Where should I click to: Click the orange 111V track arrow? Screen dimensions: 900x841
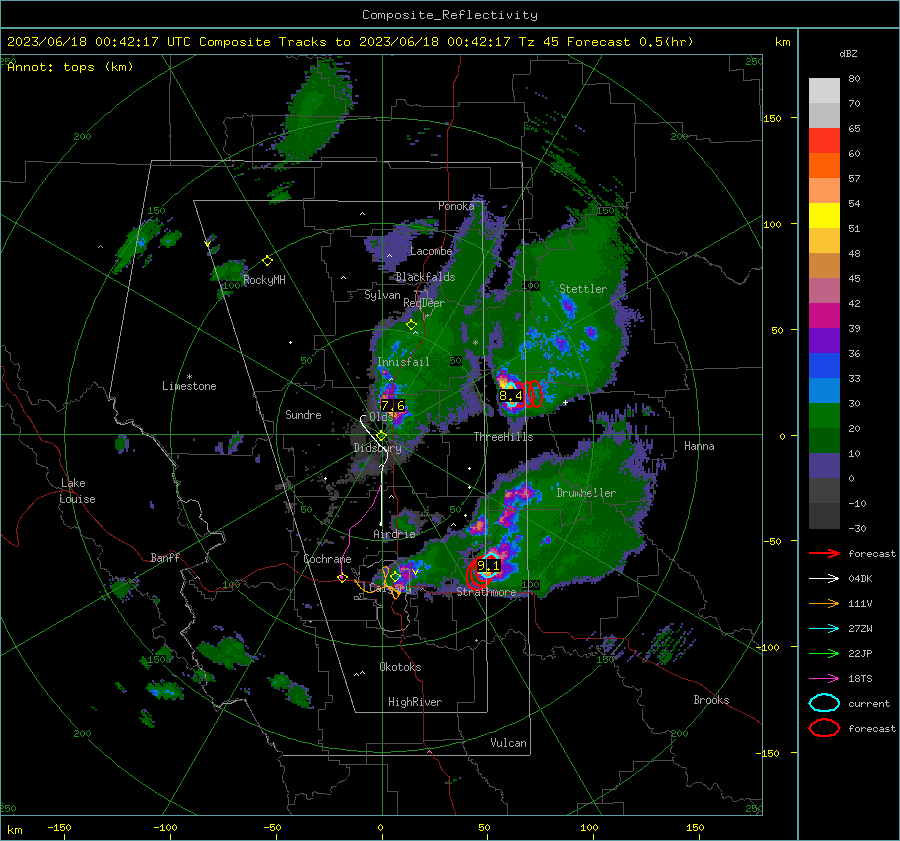point(824,603)
